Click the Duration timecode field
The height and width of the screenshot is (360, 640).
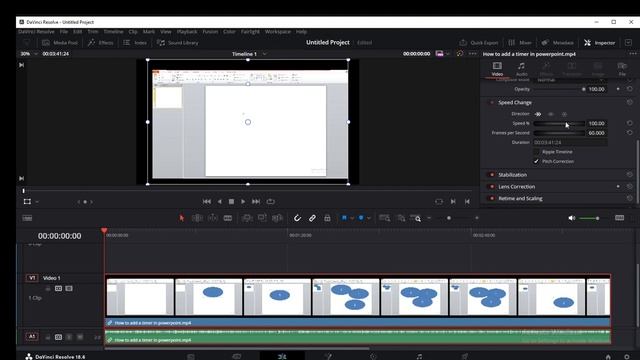pyautogui.click(x=570, y=142)
